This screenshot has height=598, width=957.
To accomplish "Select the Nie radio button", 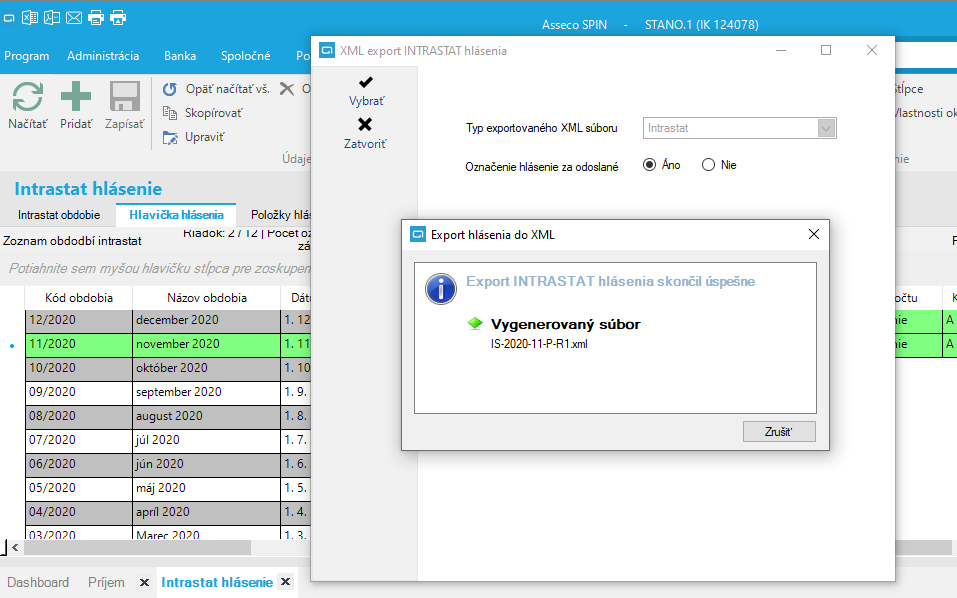I will [708, 165].
